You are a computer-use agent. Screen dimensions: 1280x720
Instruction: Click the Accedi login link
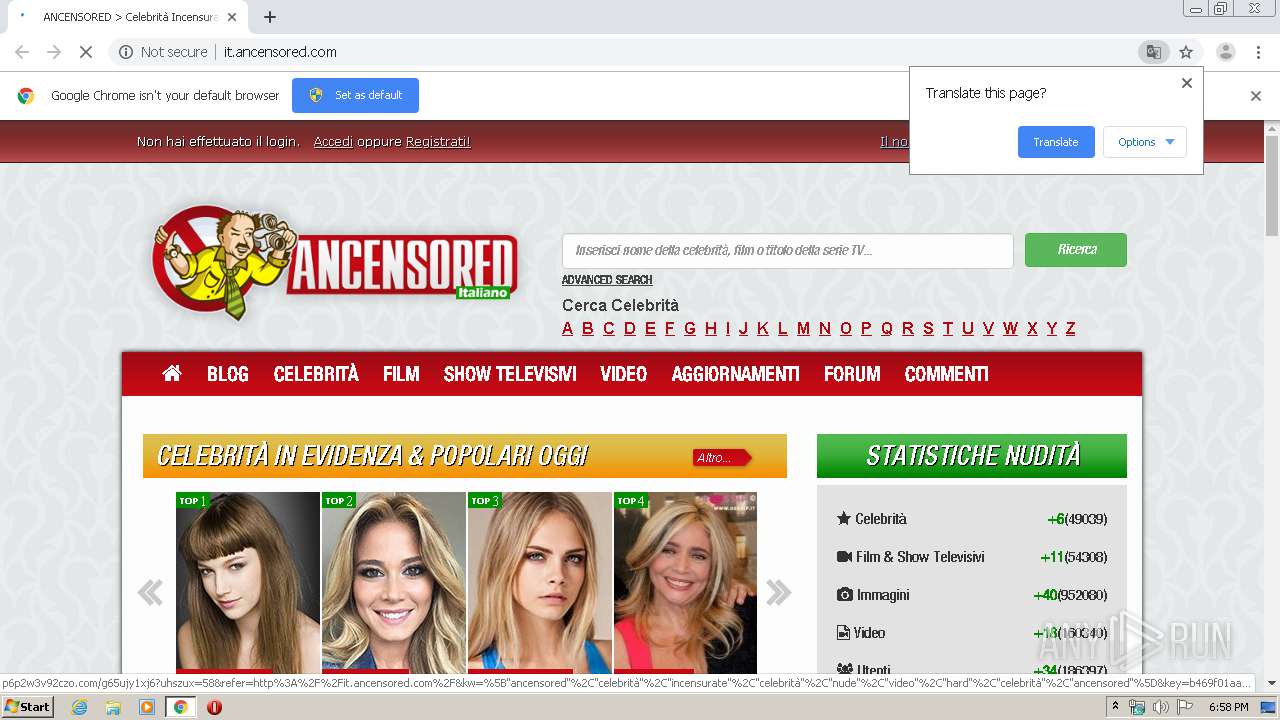tap(333, 142)
